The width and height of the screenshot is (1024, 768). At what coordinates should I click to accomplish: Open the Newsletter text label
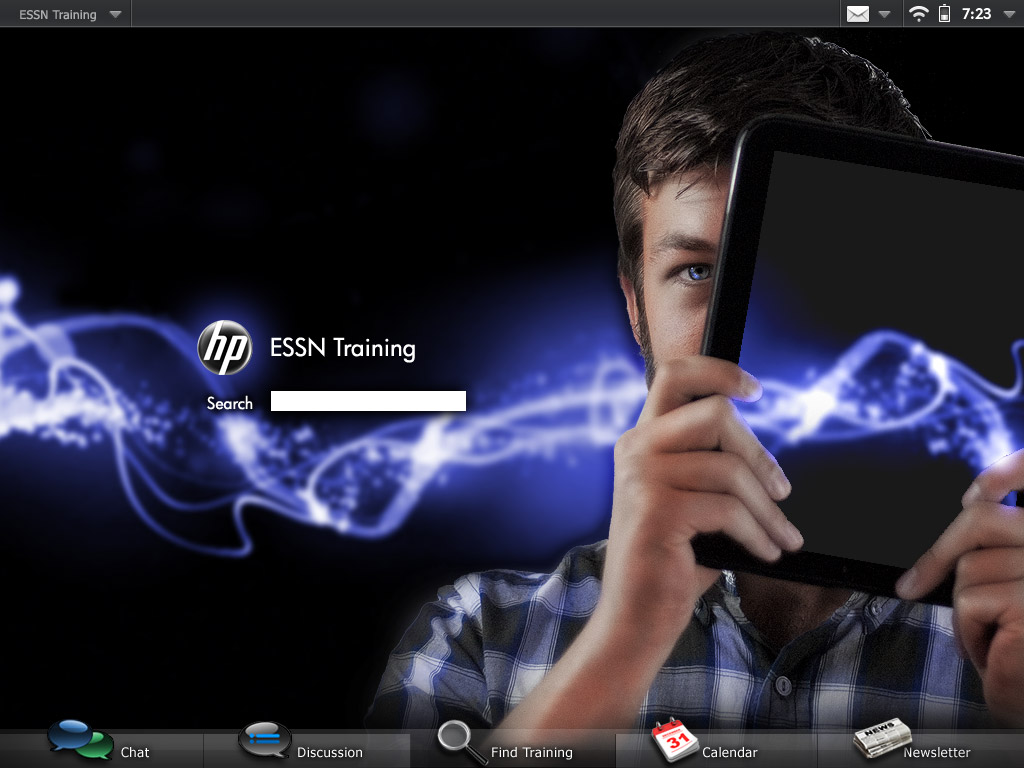937,752
